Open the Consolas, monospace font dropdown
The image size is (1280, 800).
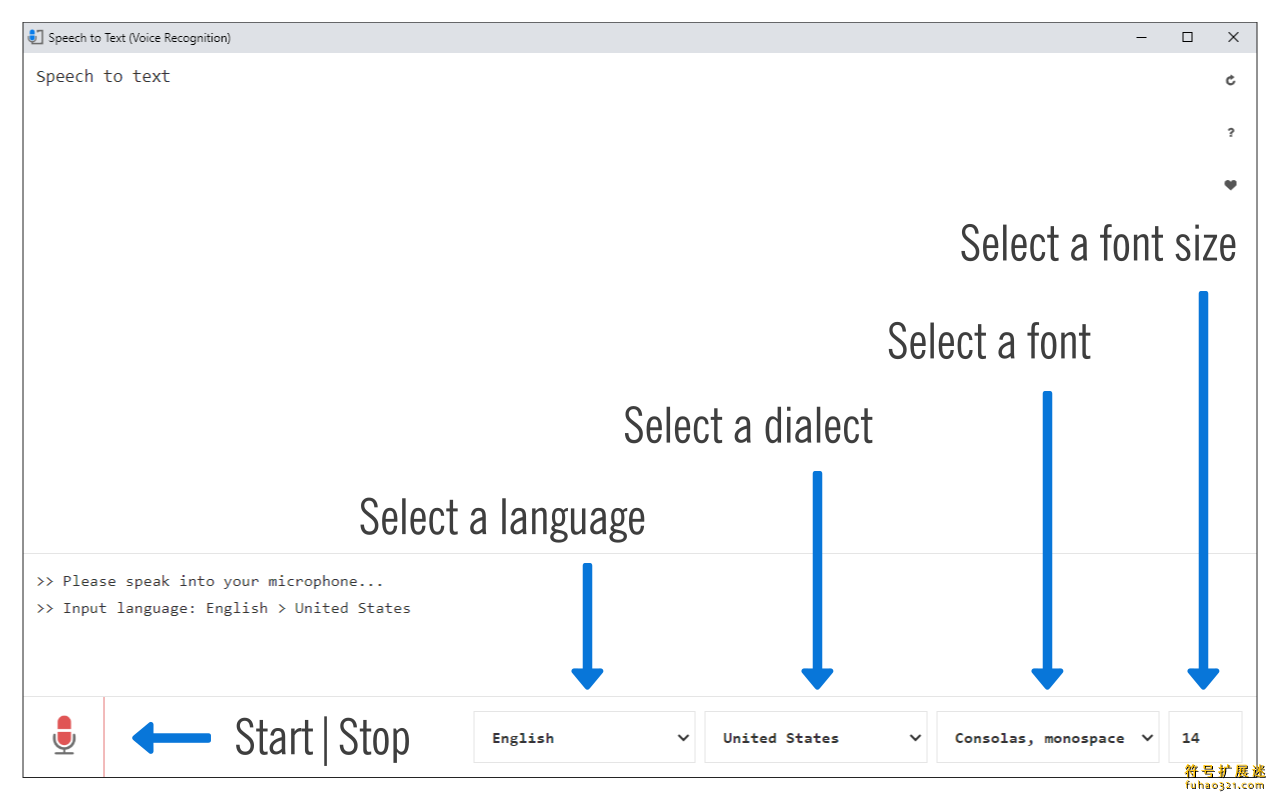point(1047,737)
